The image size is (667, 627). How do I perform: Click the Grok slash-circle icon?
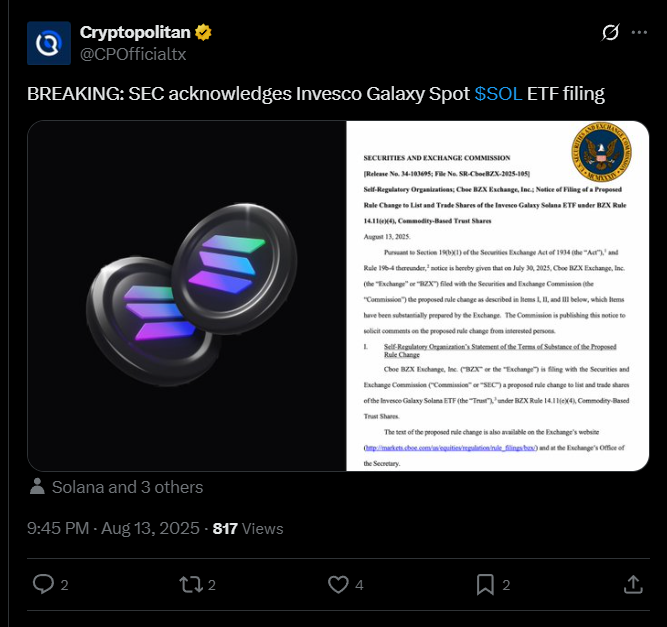coord(610,32)
